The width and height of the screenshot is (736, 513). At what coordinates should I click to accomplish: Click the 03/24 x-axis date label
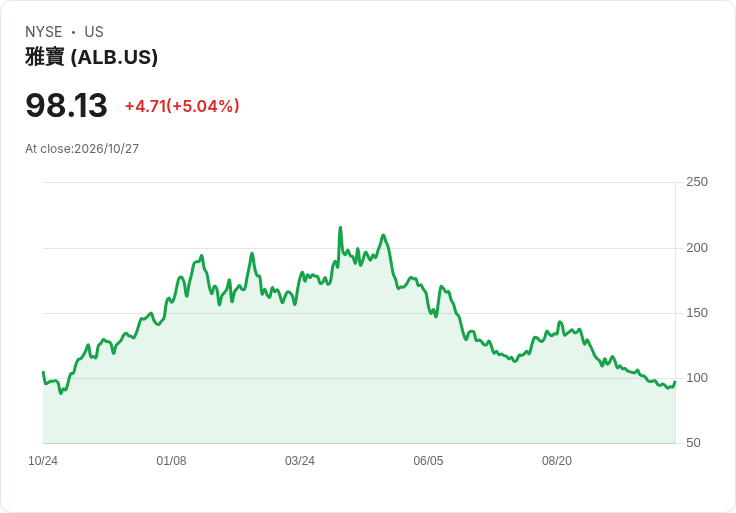pos(300,461)
